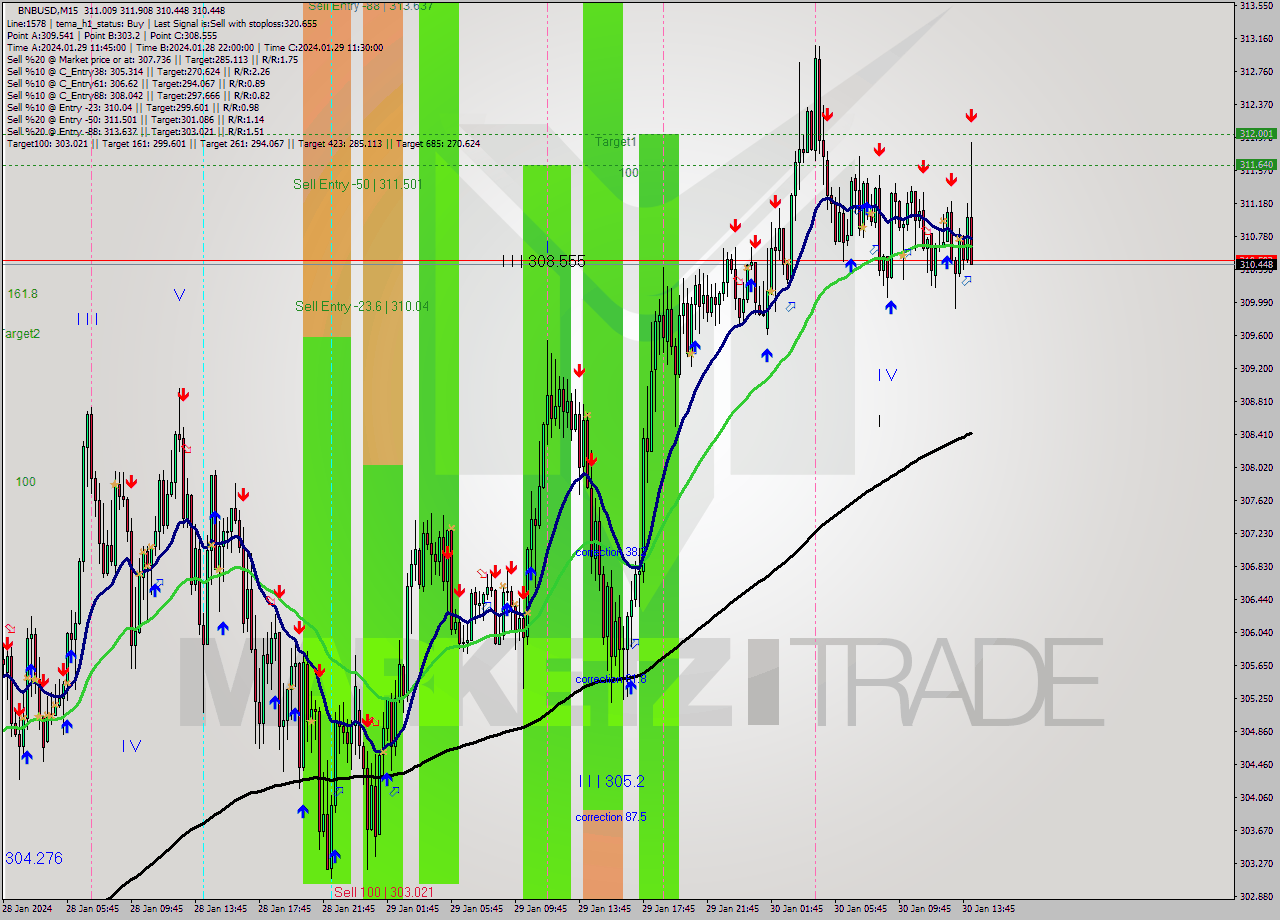Click the '29 Jan 13:45' time axis label

[604, 910]
